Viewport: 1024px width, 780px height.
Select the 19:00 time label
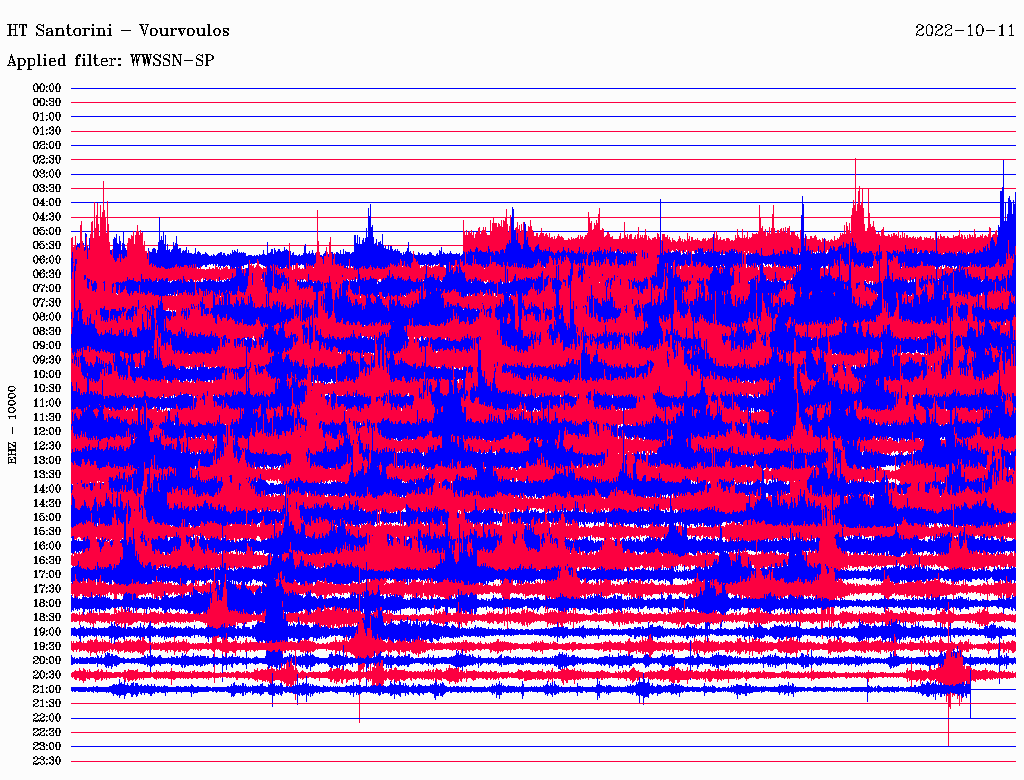[x=47, y=632]
